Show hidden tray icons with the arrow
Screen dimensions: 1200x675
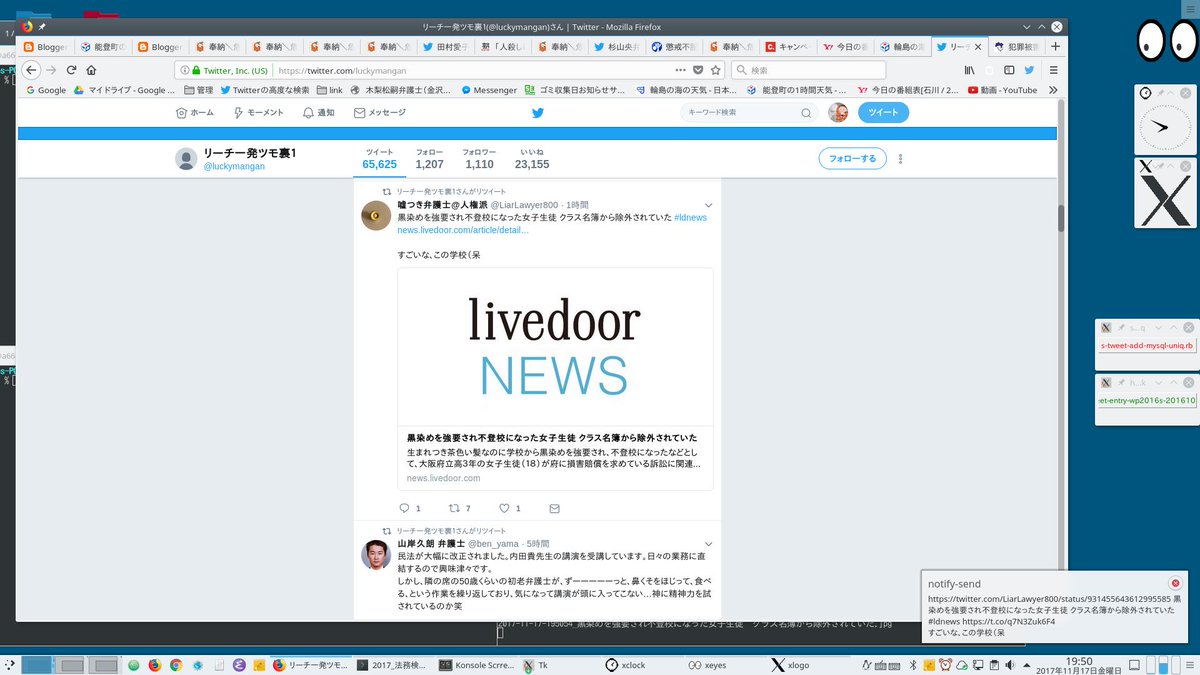pyautogui.click(x=1027, y=664)
